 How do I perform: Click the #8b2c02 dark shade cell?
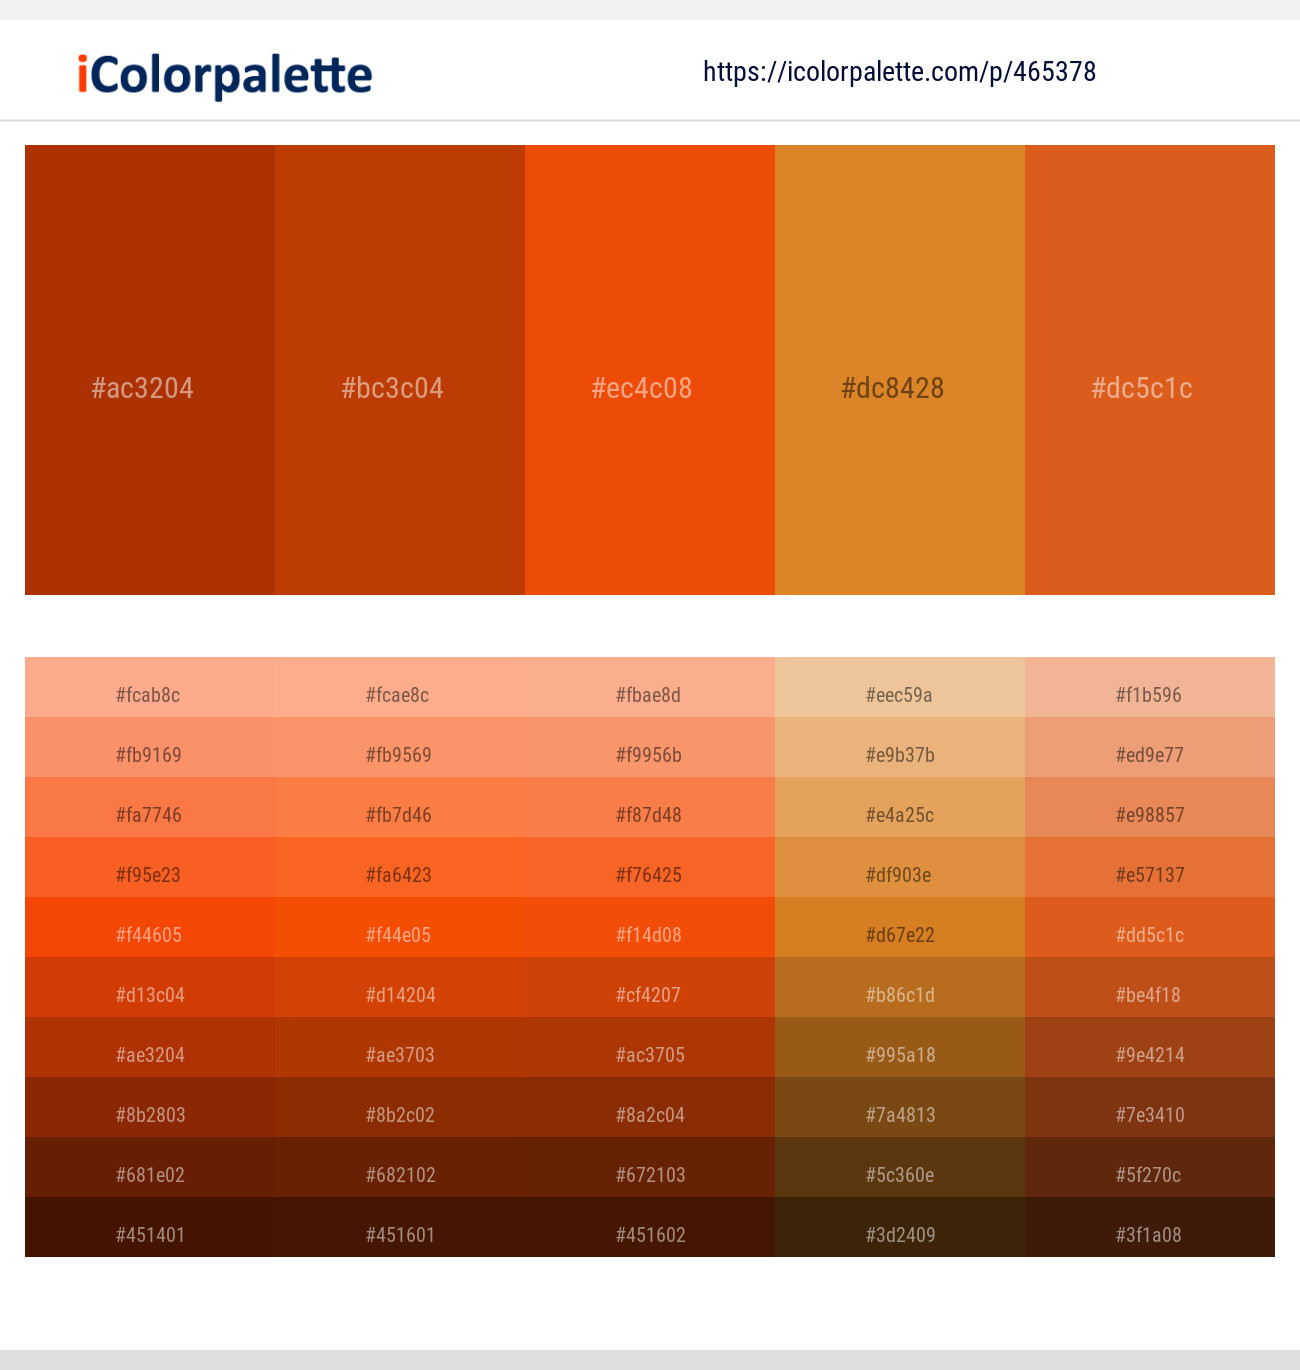click(400, 1107)
